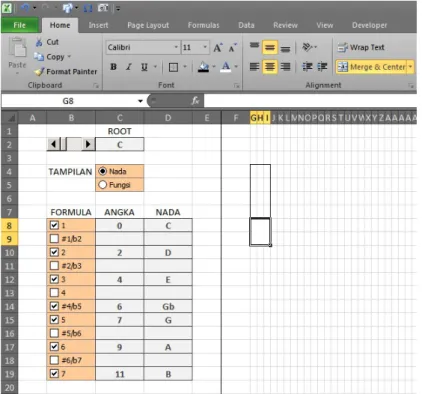Click Decrease Indent icon

coord(307,67)
